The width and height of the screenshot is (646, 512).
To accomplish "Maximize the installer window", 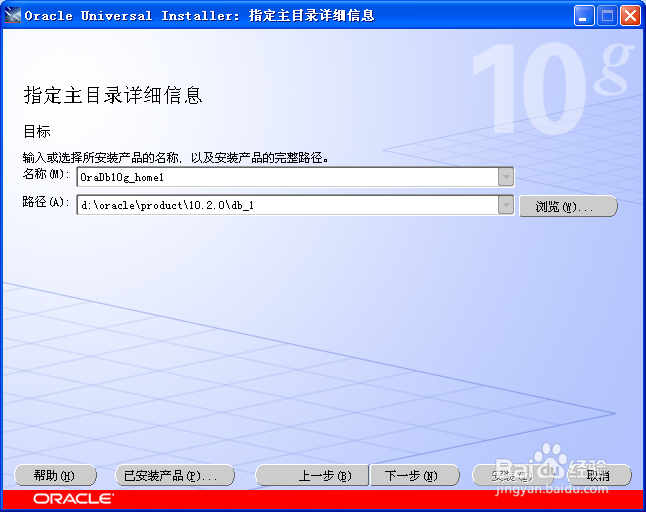I will click(x=607, y=16).
